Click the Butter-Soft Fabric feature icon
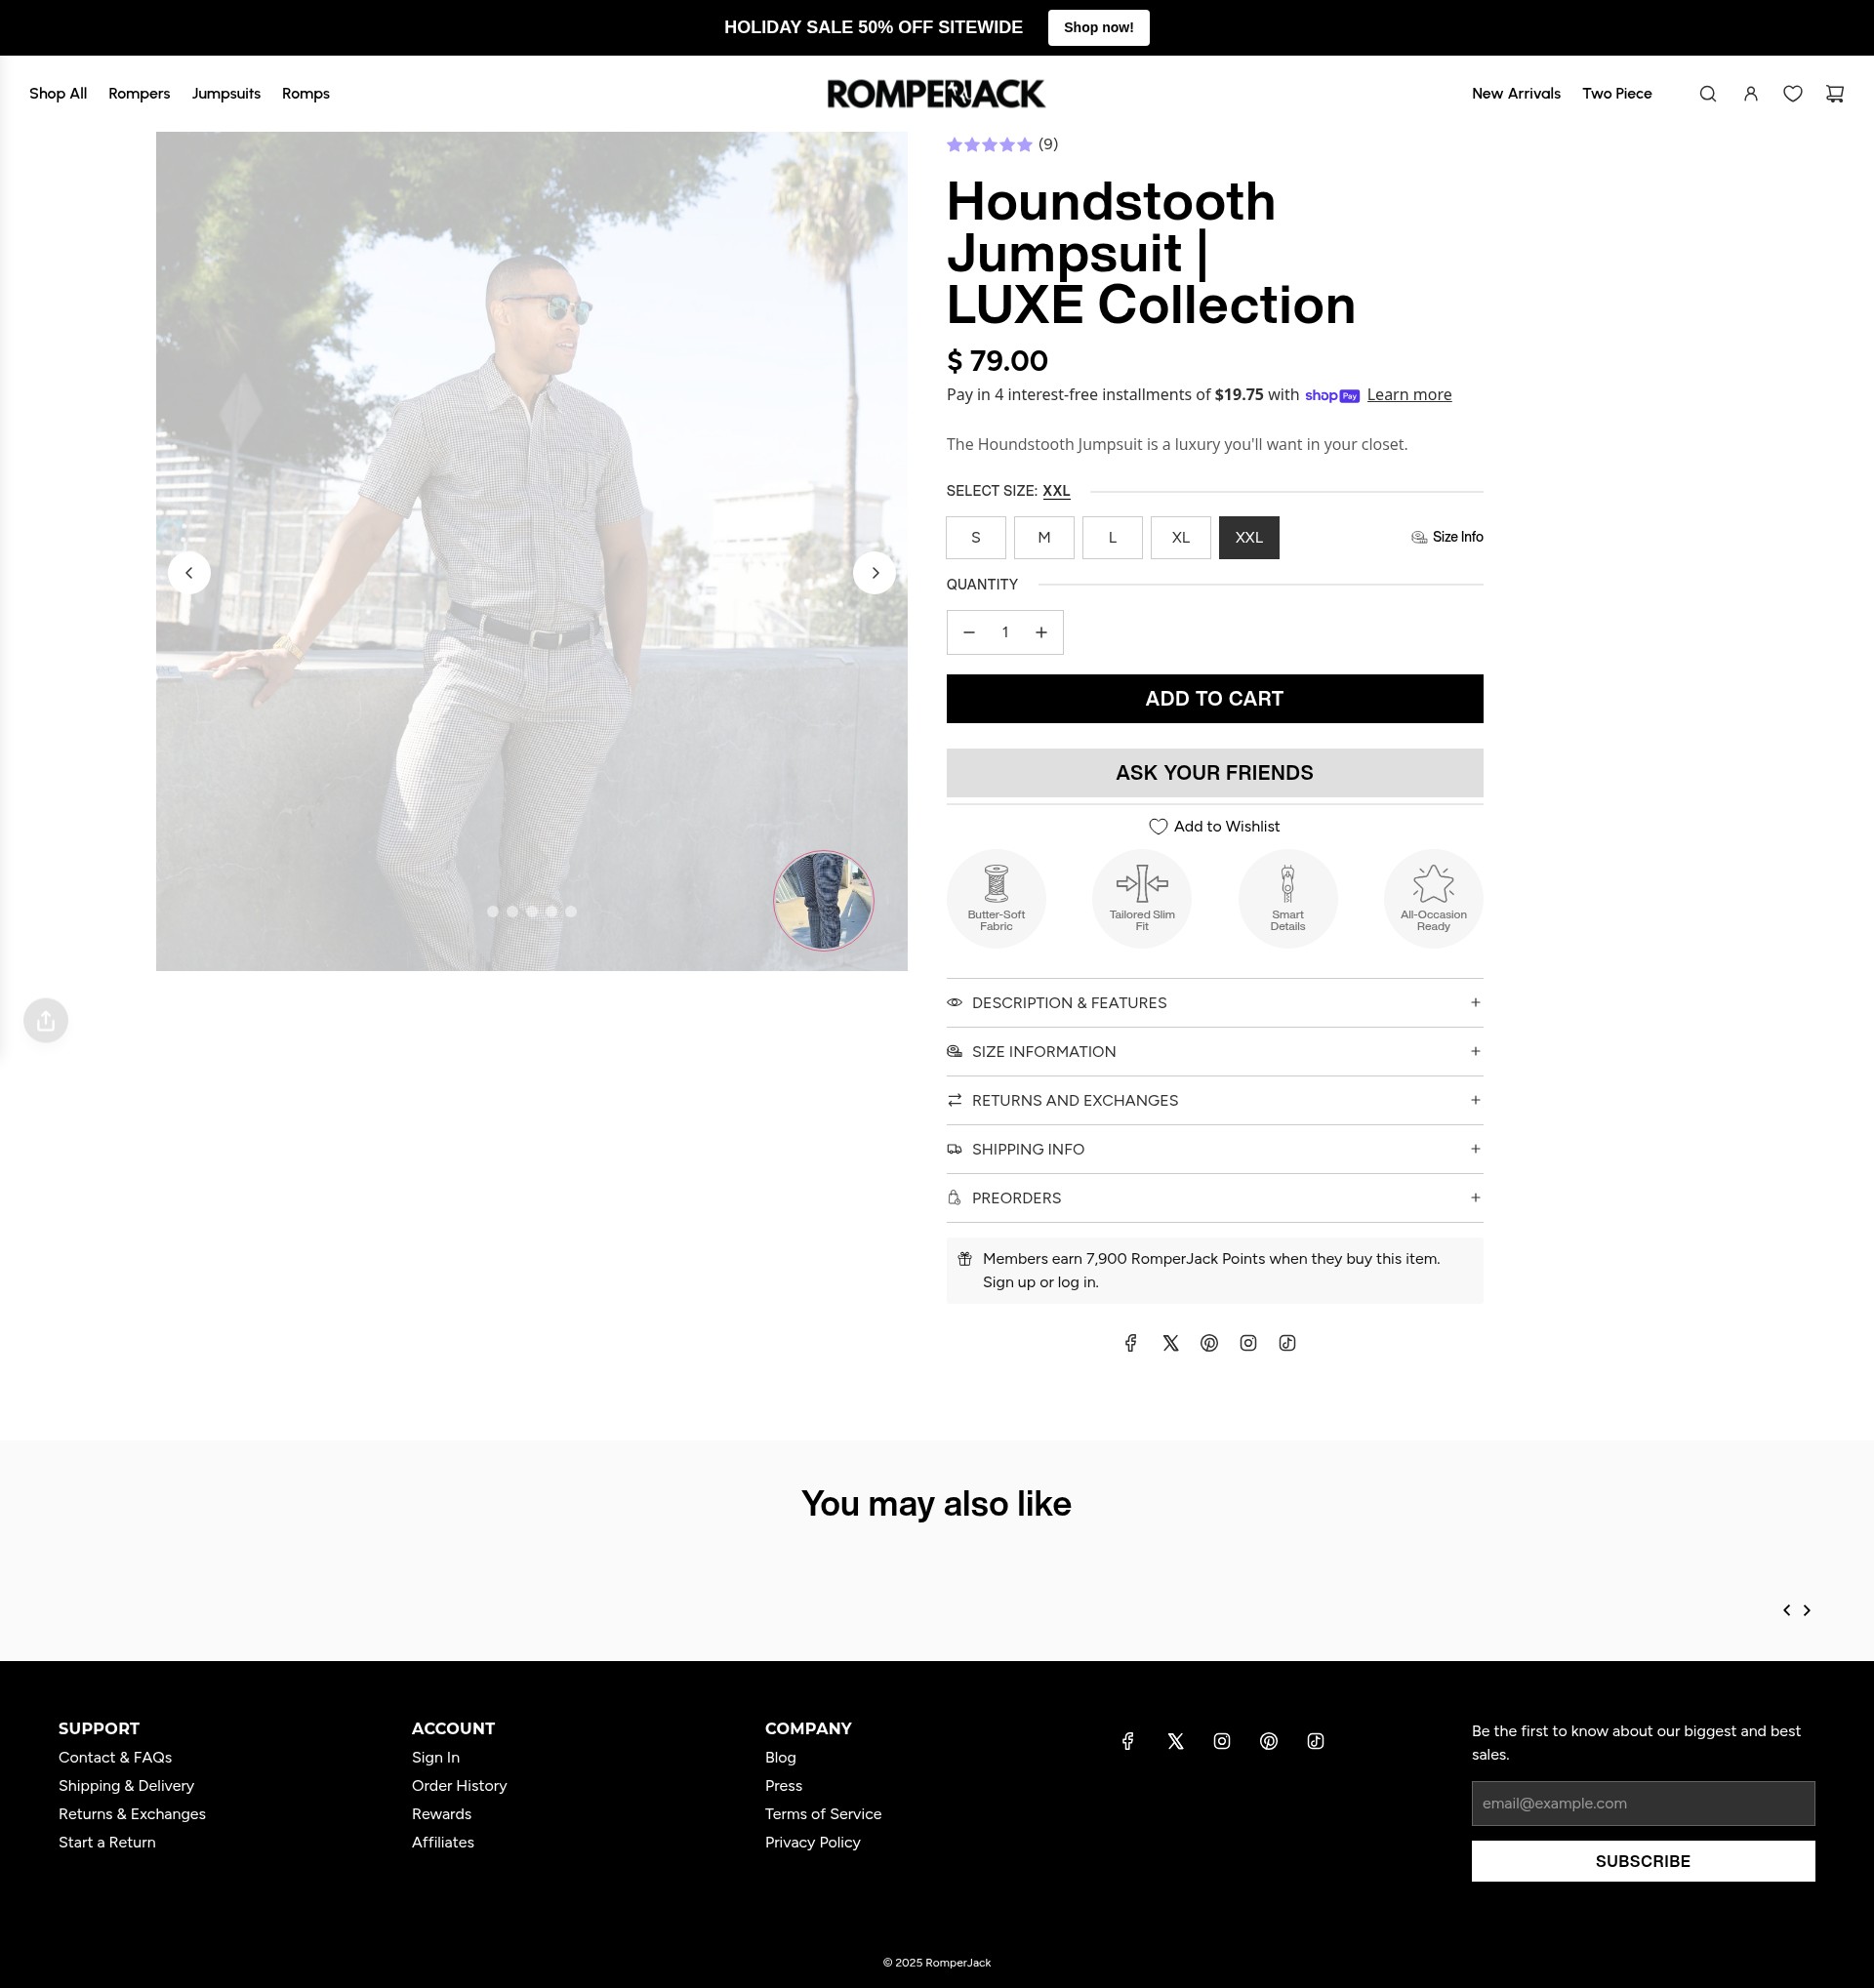The width and height of the screenshot is (1874, 1988). (x=996, y=899)
